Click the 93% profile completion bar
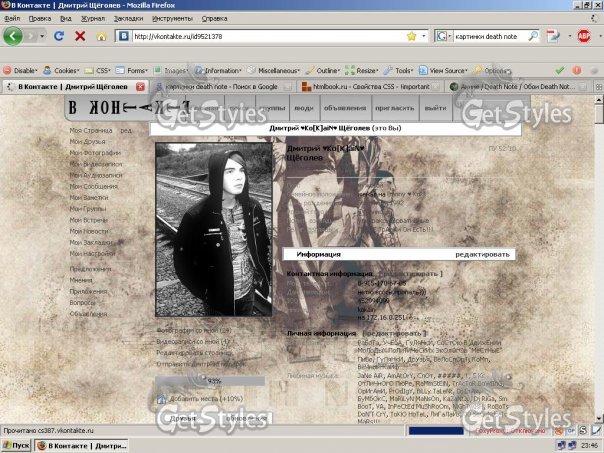This screenshot has height=453, width=604. (210, 381)
